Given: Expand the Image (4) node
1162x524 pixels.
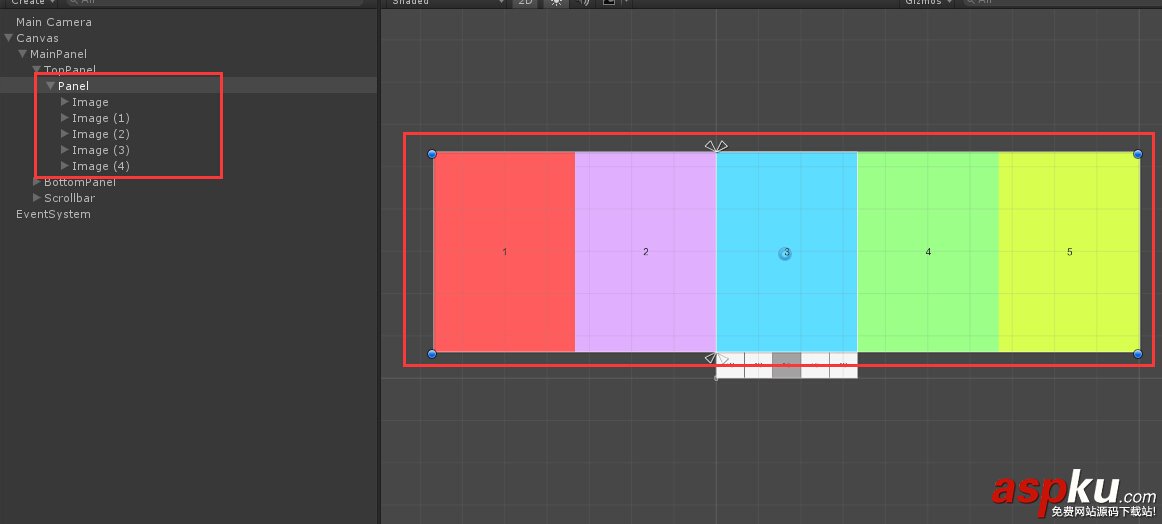Looking at the screenshot, I should click(x=64, y=166).
